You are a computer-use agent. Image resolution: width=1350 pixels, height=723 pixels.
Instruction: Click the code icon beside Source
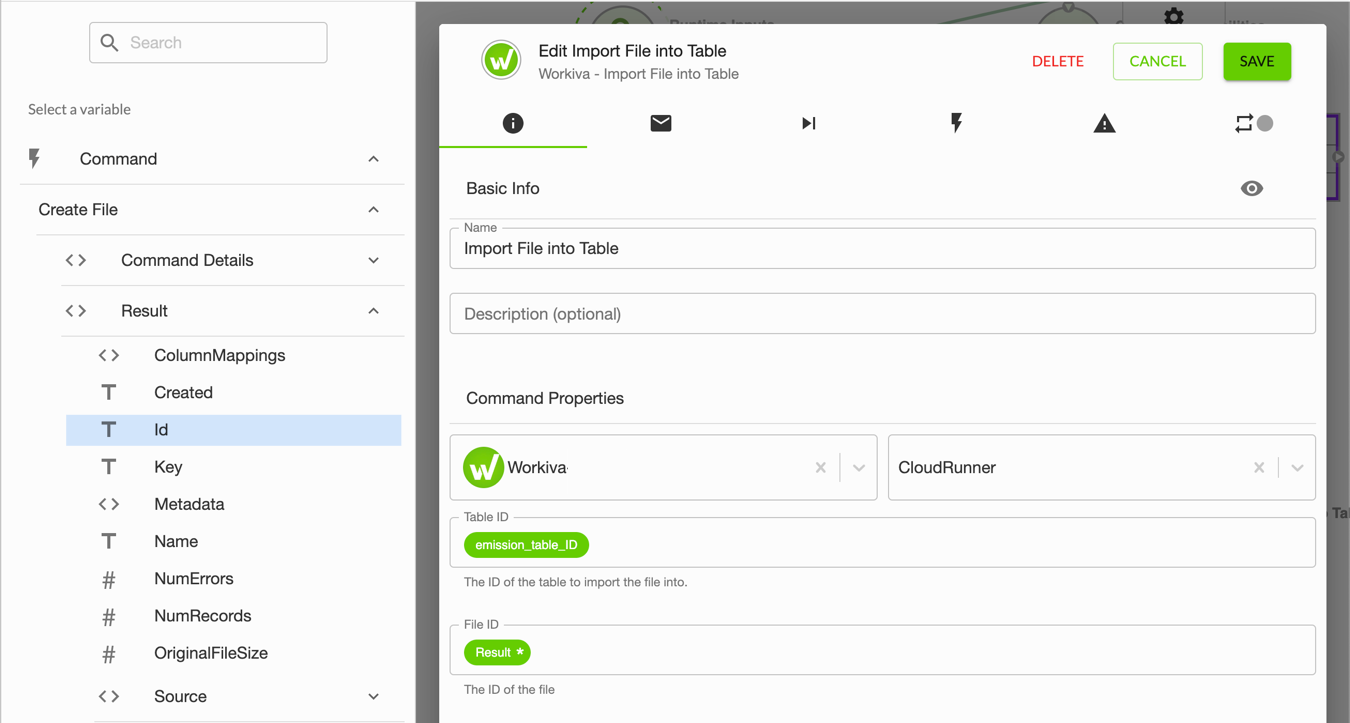point(109,697)
